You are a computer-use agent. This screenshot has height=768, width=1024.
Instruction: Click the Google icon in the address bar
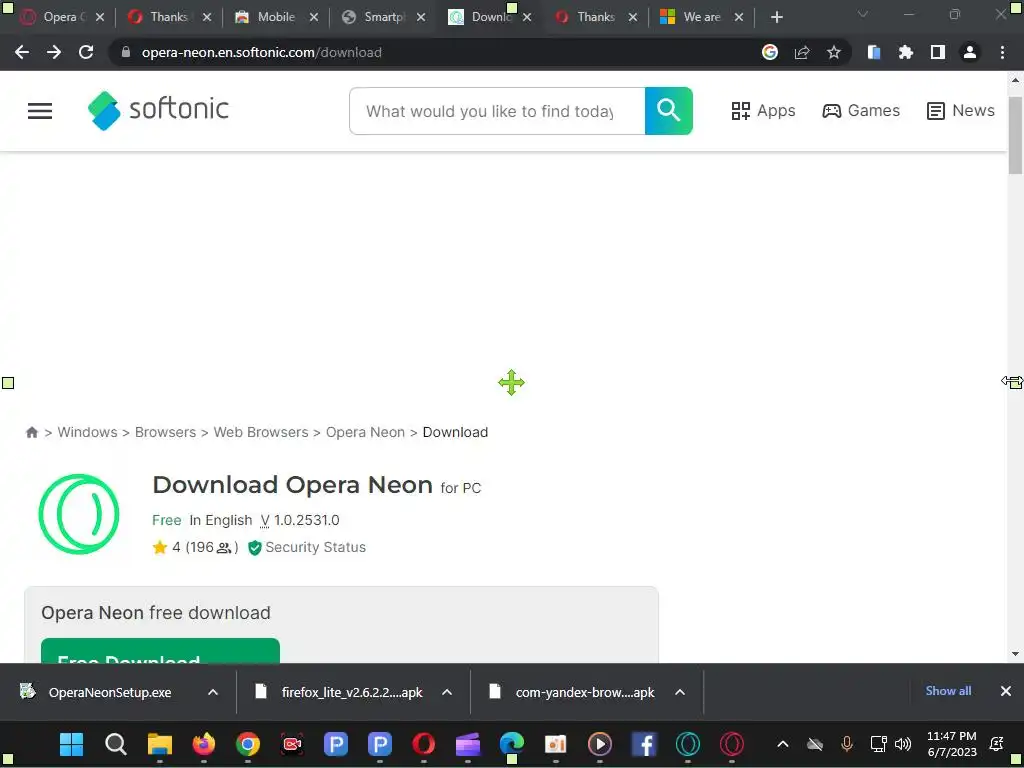pos(770,52)
